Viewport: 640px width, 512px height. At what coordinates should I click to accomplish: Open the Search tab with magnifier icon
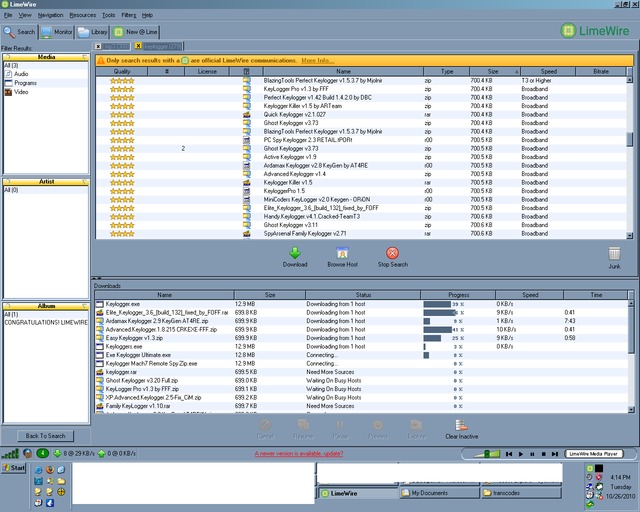(x=20, y=32)
